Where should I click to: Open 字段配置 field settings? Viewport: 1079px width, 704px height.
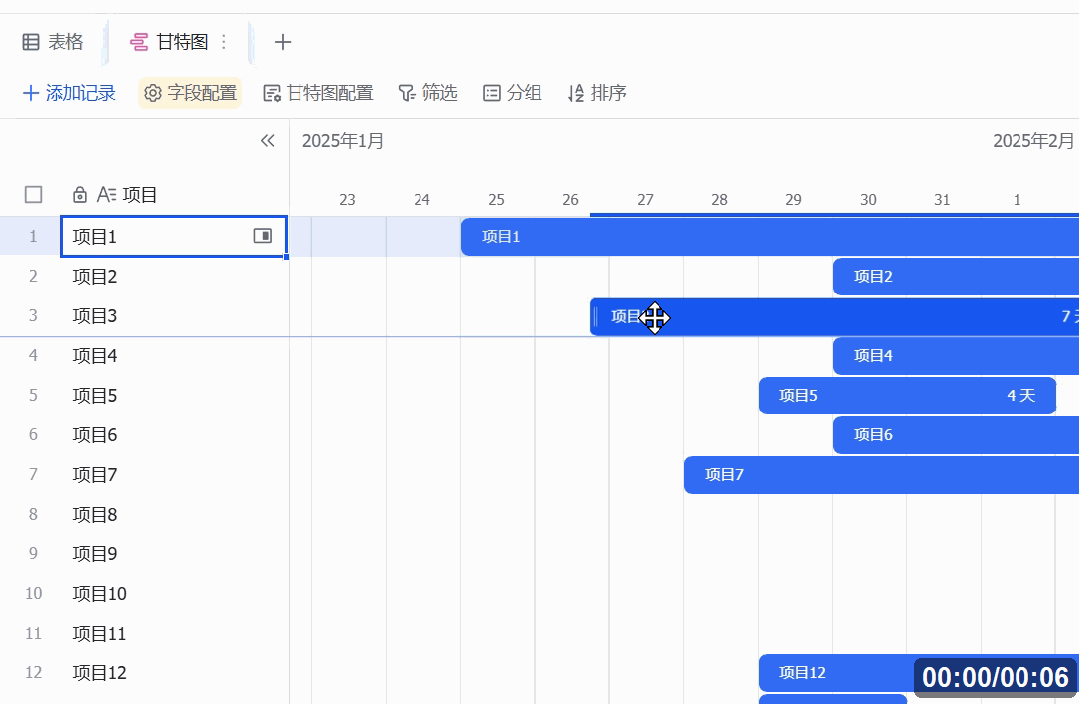coord(190,93)
